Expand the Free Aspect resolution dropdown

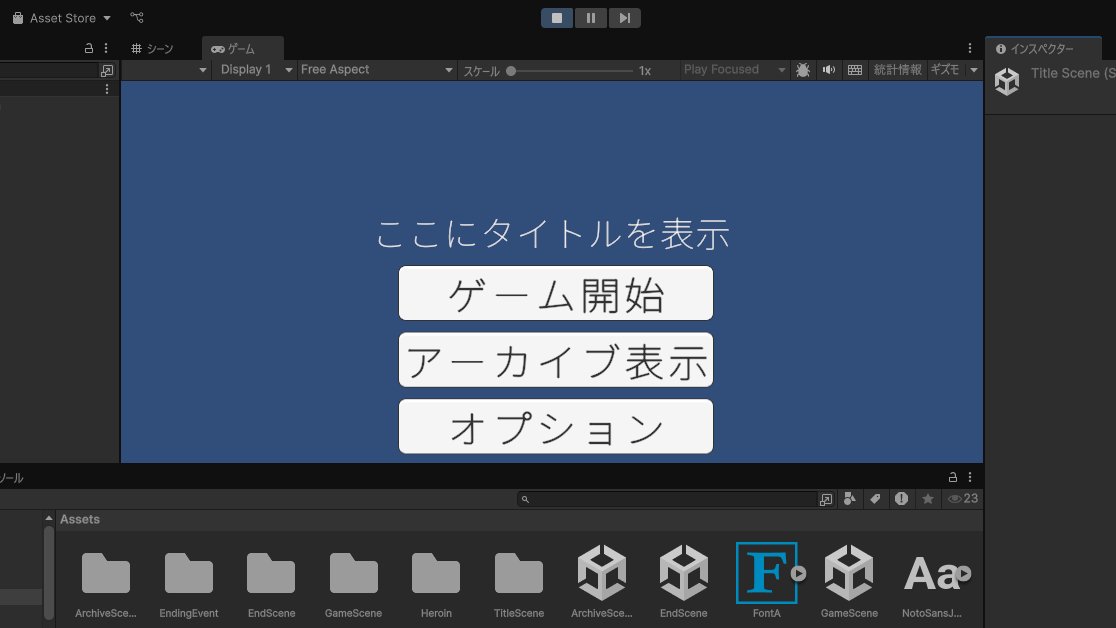point(377,70)
